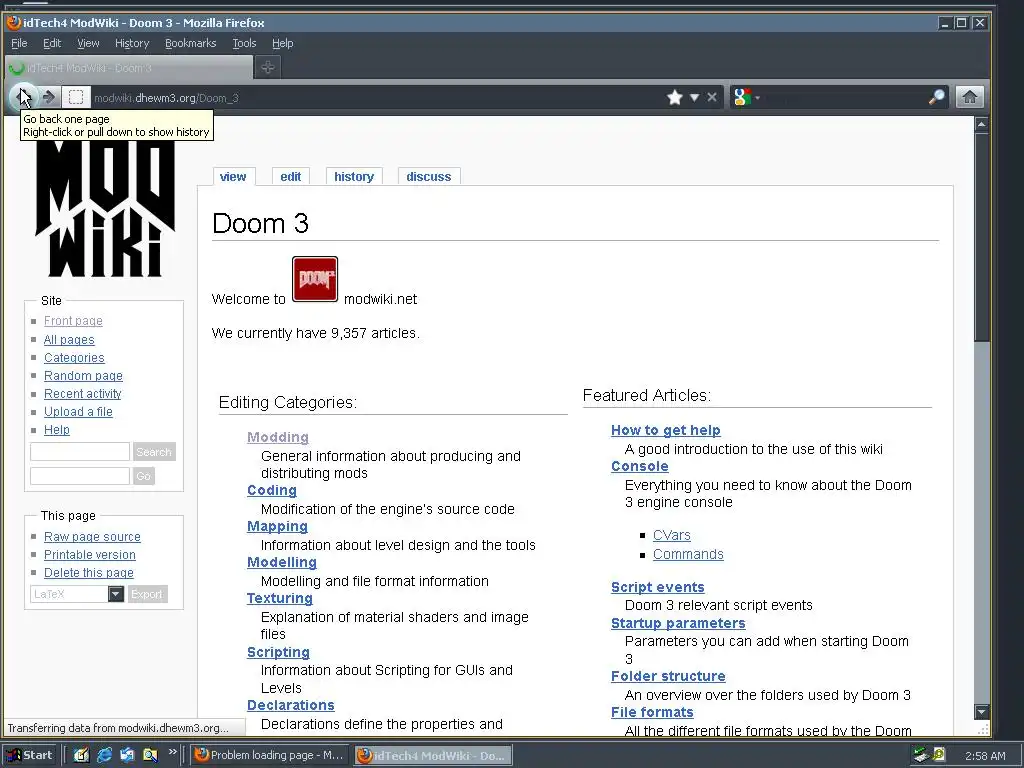Switch to Problem loading page taskbar window
The width and height of the screenshot is (1024, 768).
click(270, 755)
